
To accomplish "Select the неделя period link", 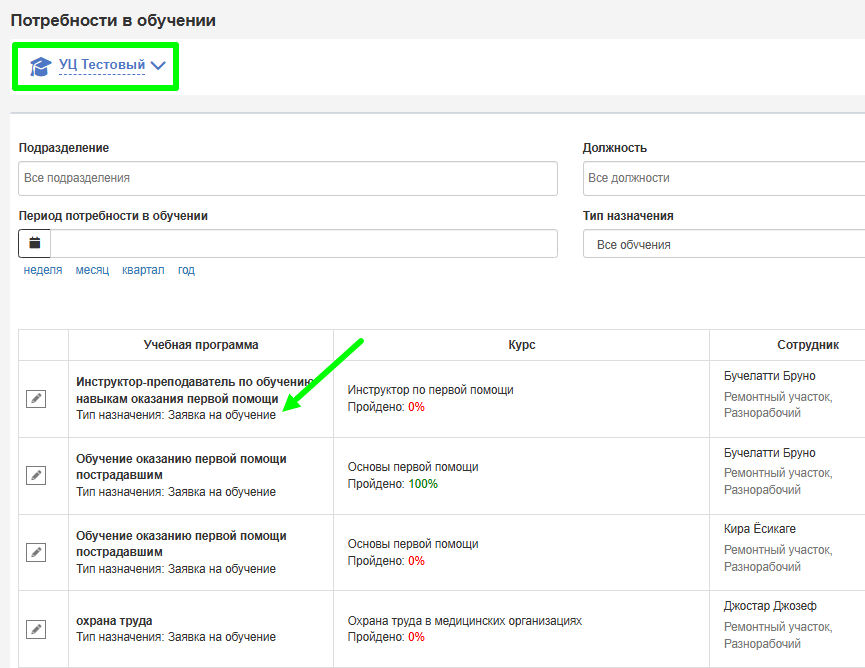I will coord(43,270).
